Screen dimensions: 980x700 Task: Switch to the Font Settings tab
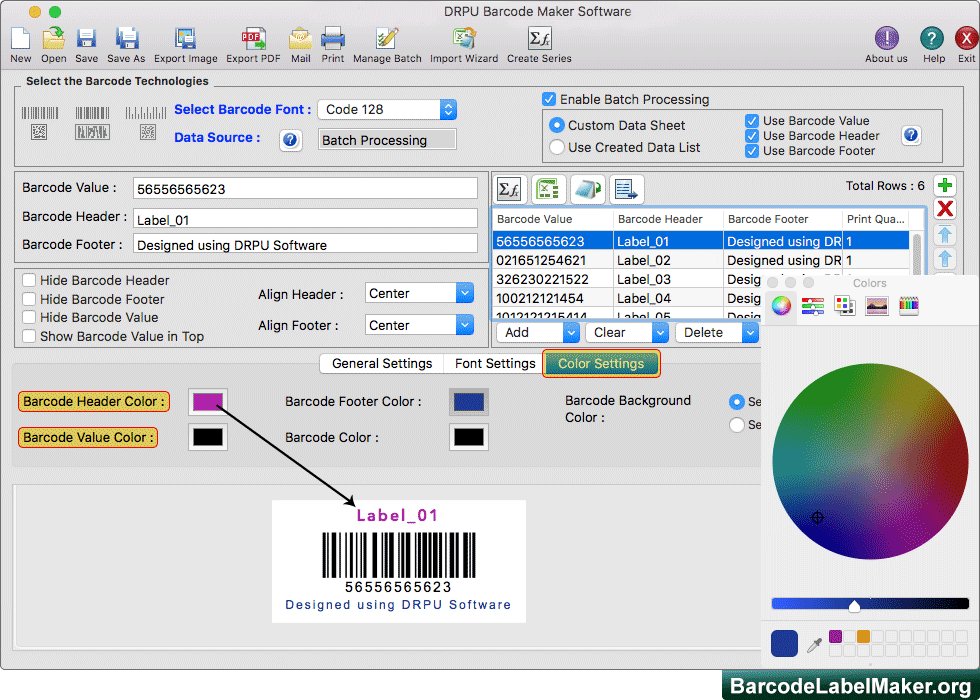[495, 364]
